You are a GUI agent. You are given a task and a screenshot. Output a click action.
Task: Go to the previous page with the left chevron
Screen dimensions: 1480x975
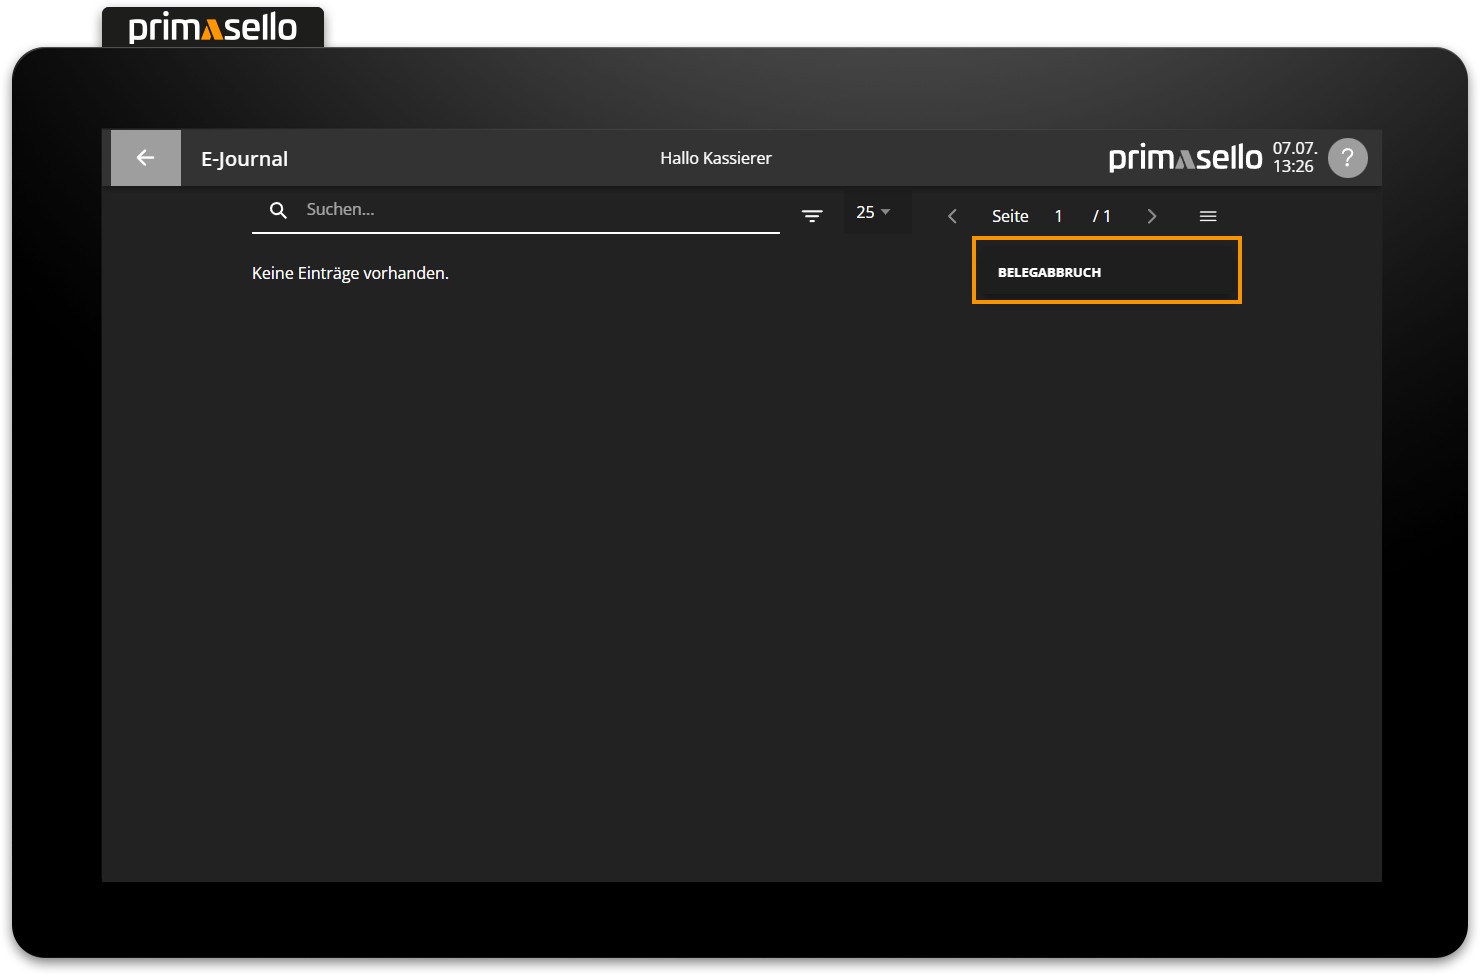coord(951,215)
